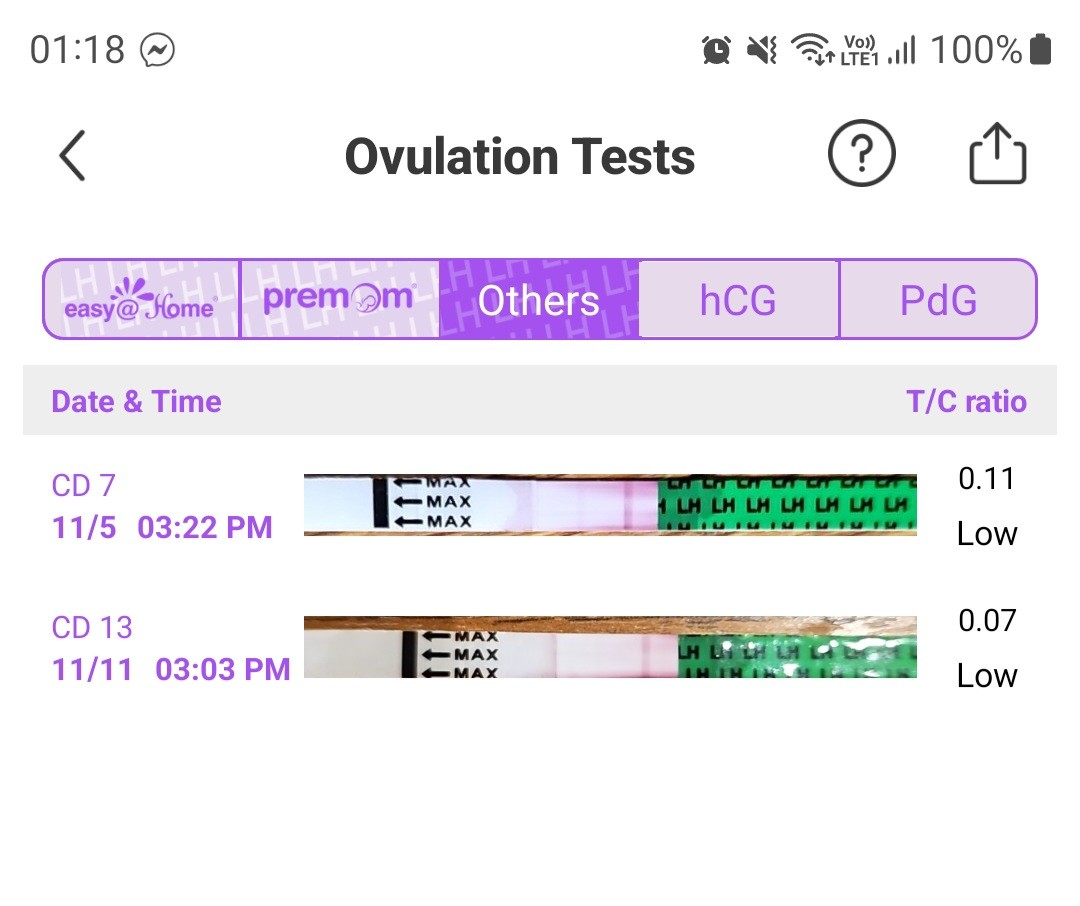Switch to the premom tab
The image size is (1080, 906).
coord(340,300)
